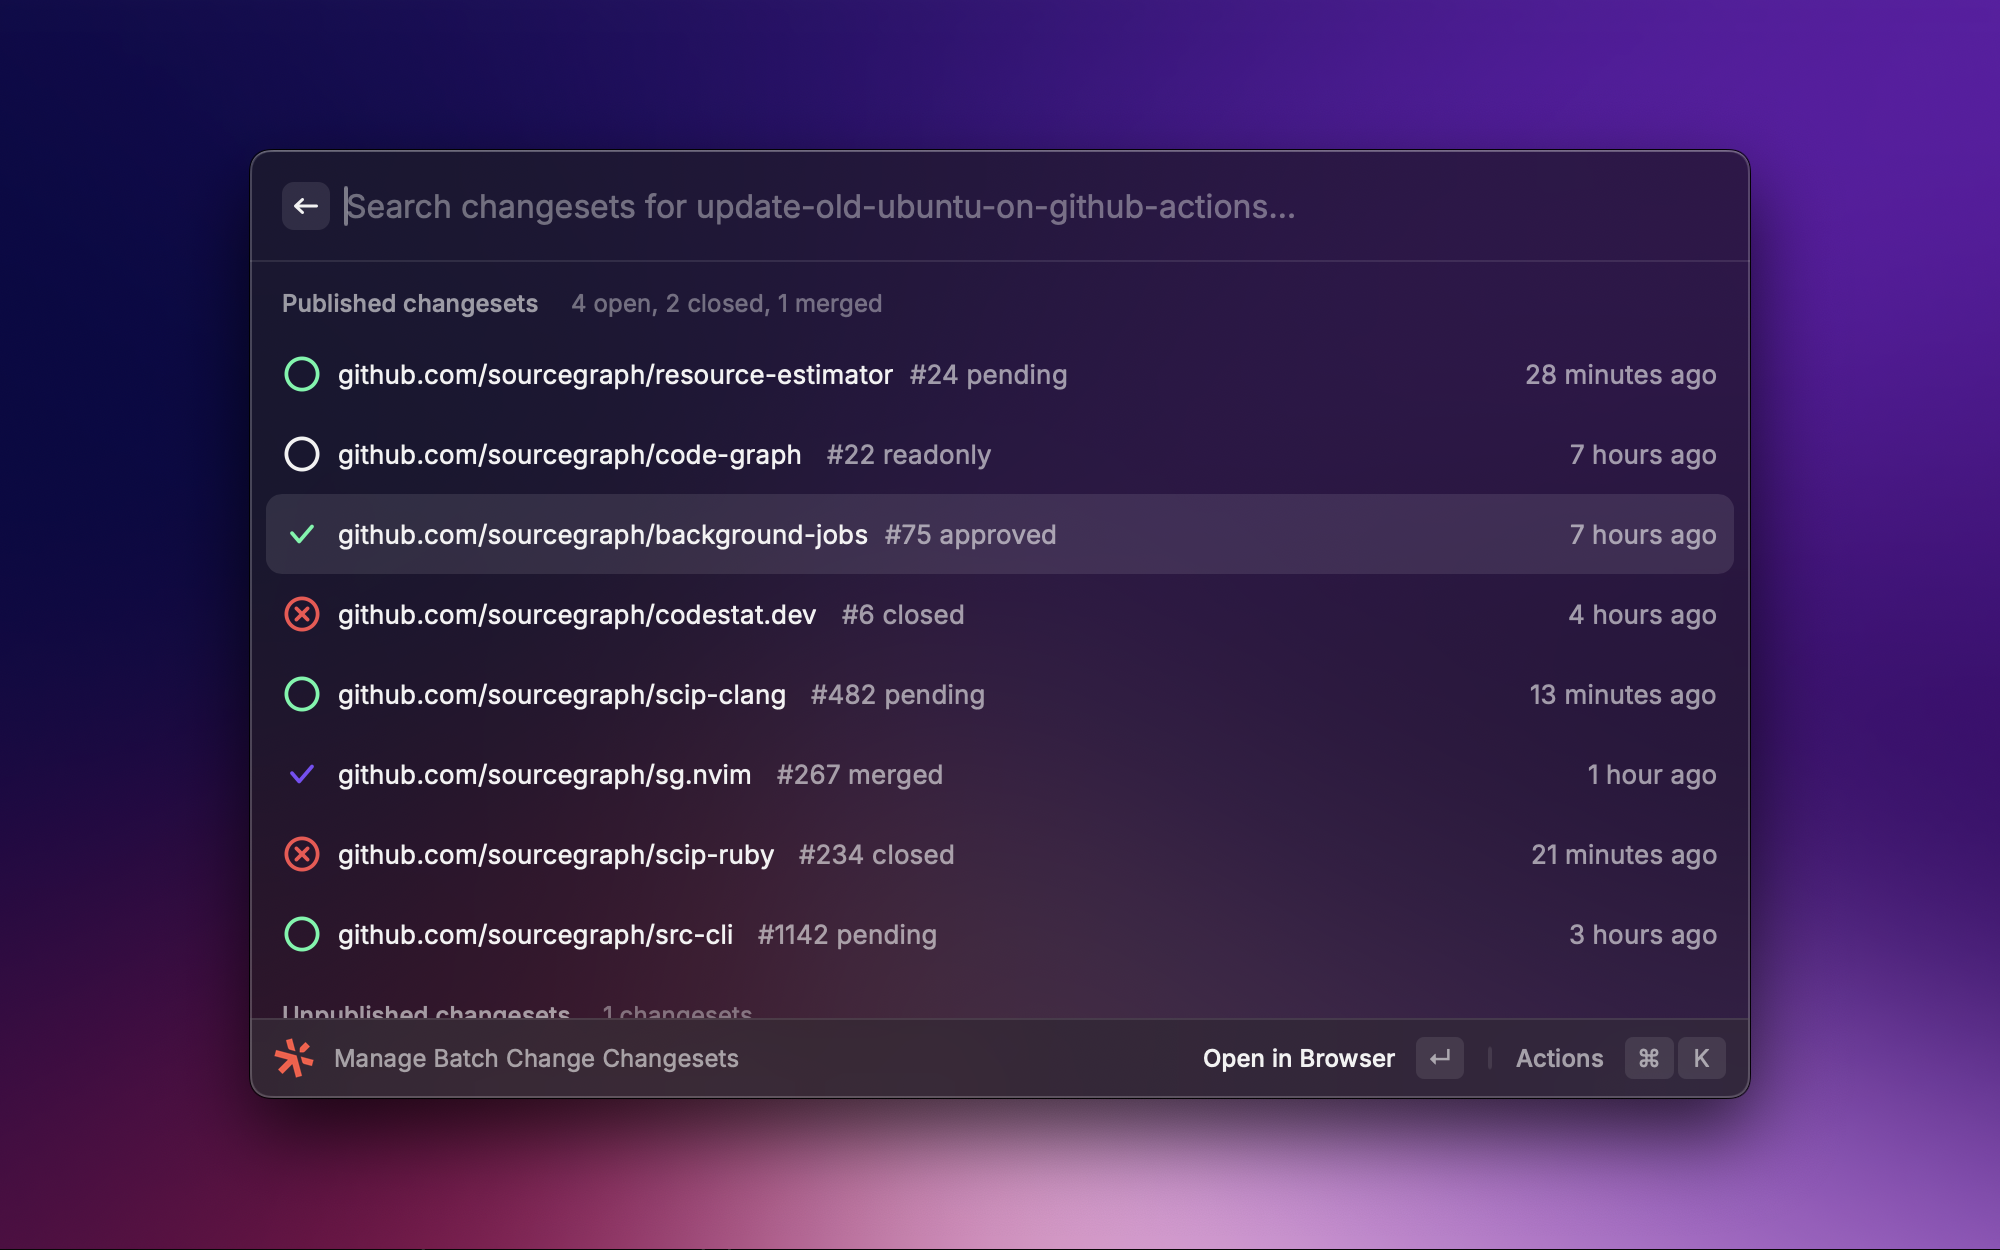
Task: Select the sg.nvim #267 merged changeset
Action: 640,774
